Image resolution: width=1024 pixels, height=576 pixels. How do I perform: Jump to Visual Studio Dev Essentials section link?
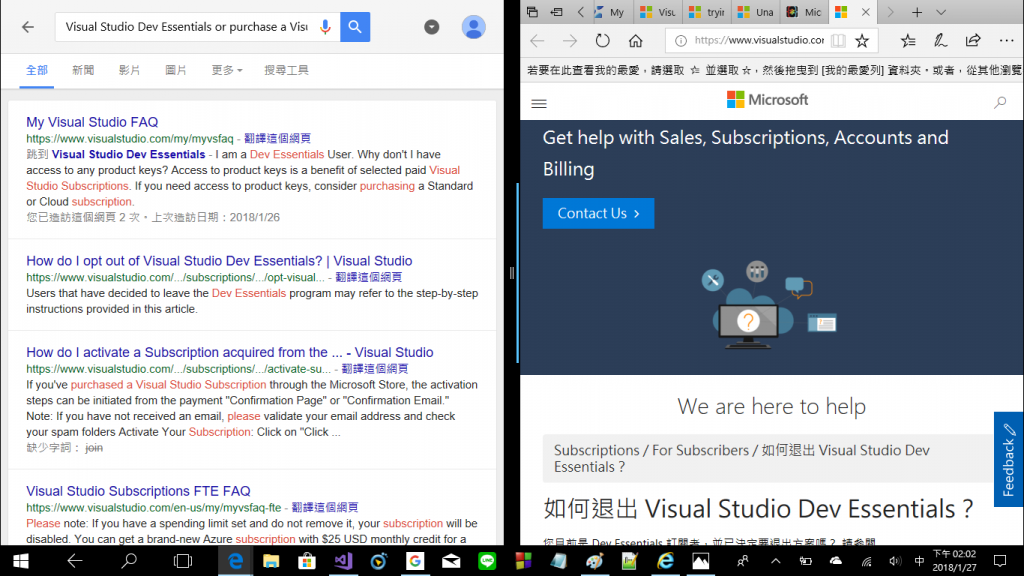click(128, 154)
